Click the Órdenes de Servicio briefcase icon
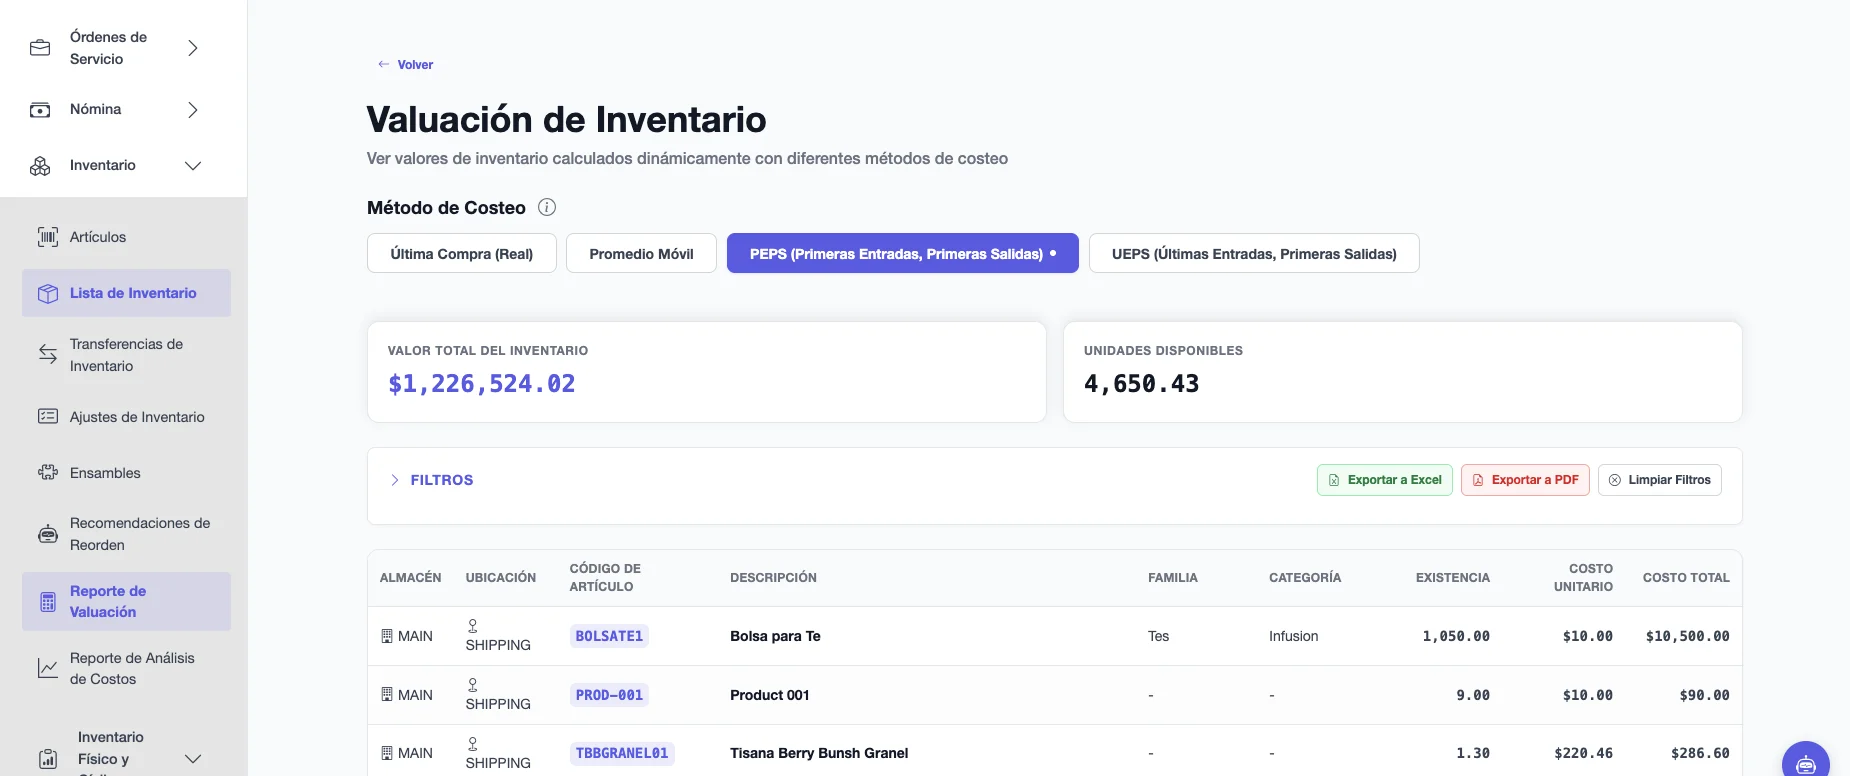This screenshot has height=776, width=1850. click(x=40, y=48)
